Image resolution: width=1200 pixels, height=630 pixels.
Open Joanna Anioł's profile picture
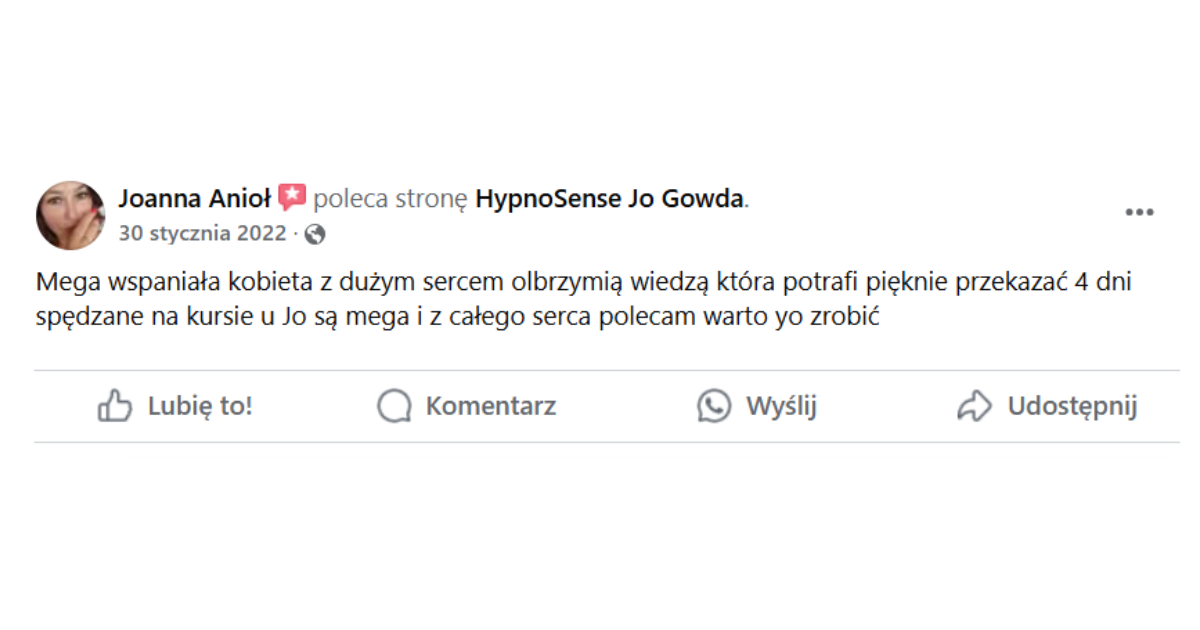(x=71, y=215)
